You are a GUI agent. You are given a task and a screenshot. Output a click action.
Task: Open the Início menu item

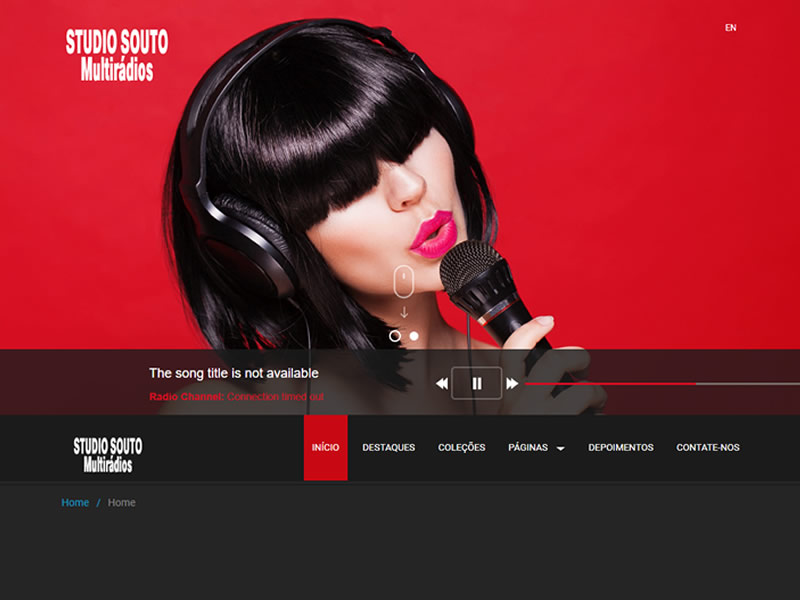326,447
